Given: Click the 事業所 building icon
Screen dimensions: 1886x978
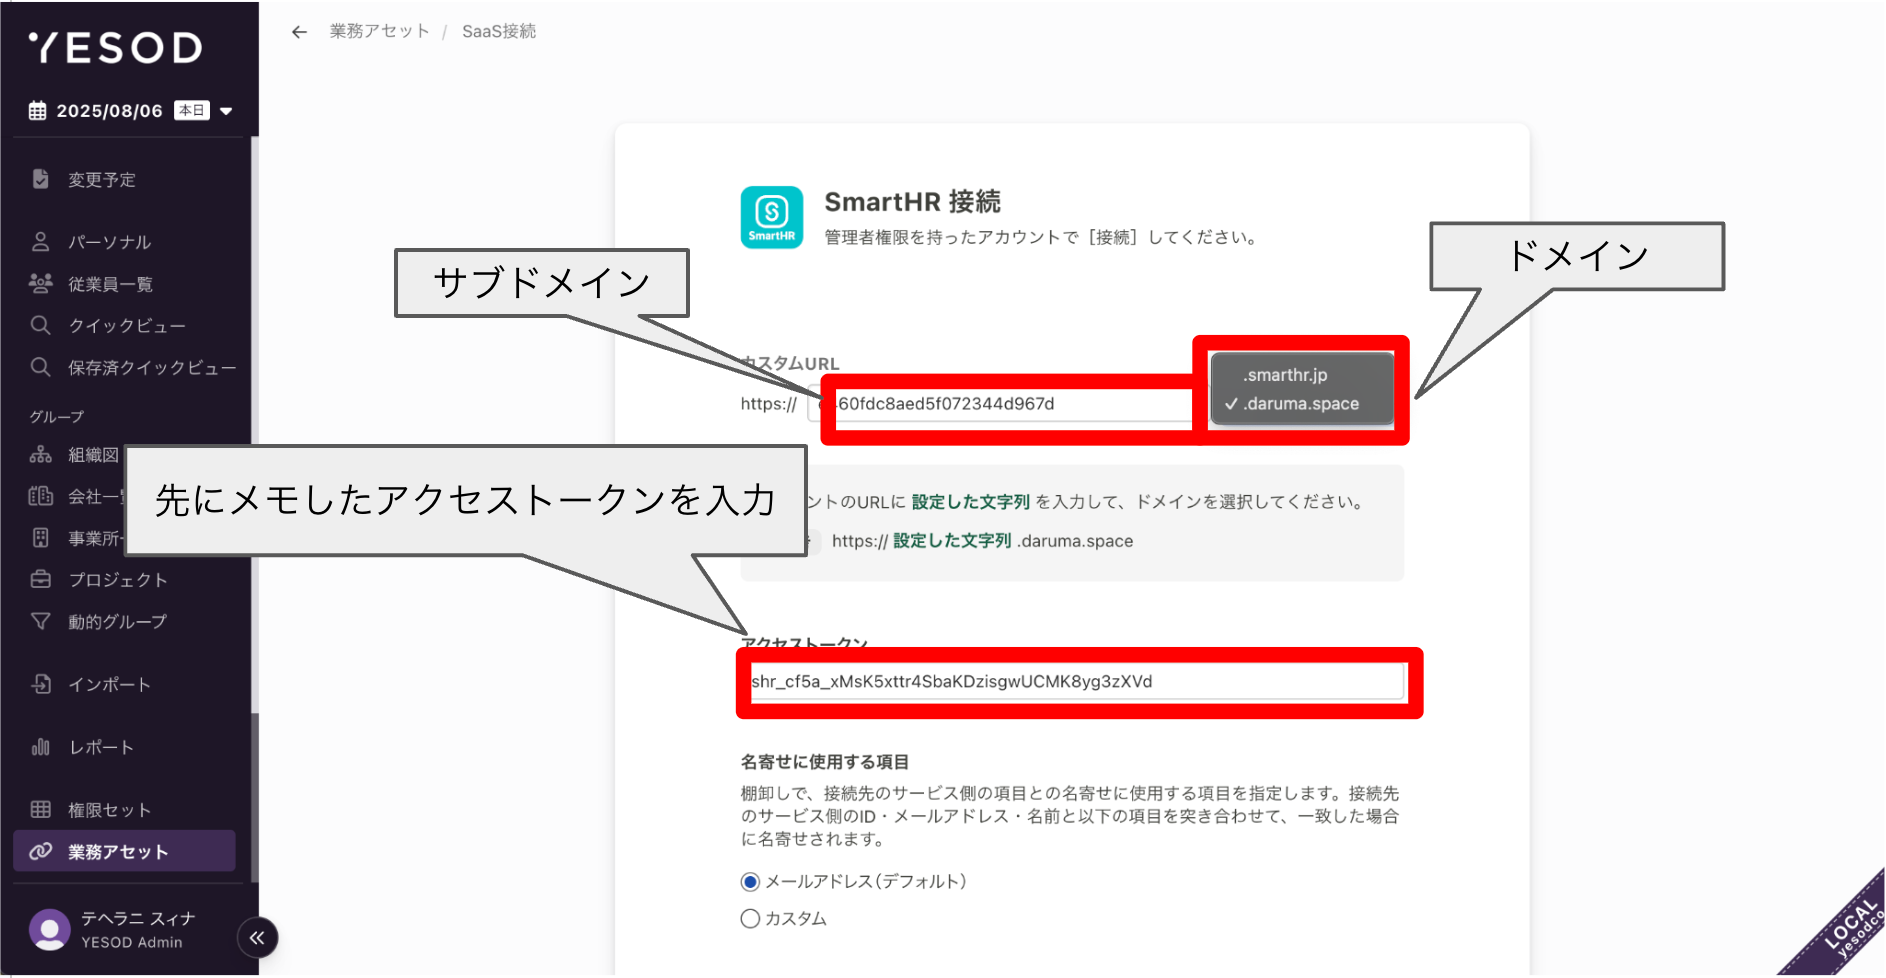Looking at the screenshot, I should (40, 538).
